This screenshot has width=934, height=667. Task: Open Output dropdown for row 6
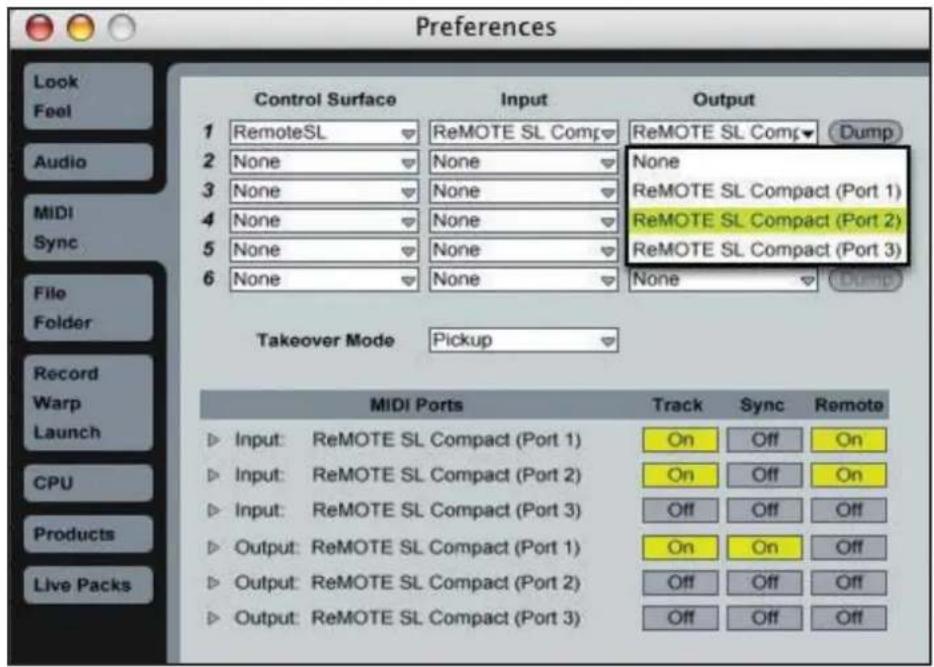point(724,279)
